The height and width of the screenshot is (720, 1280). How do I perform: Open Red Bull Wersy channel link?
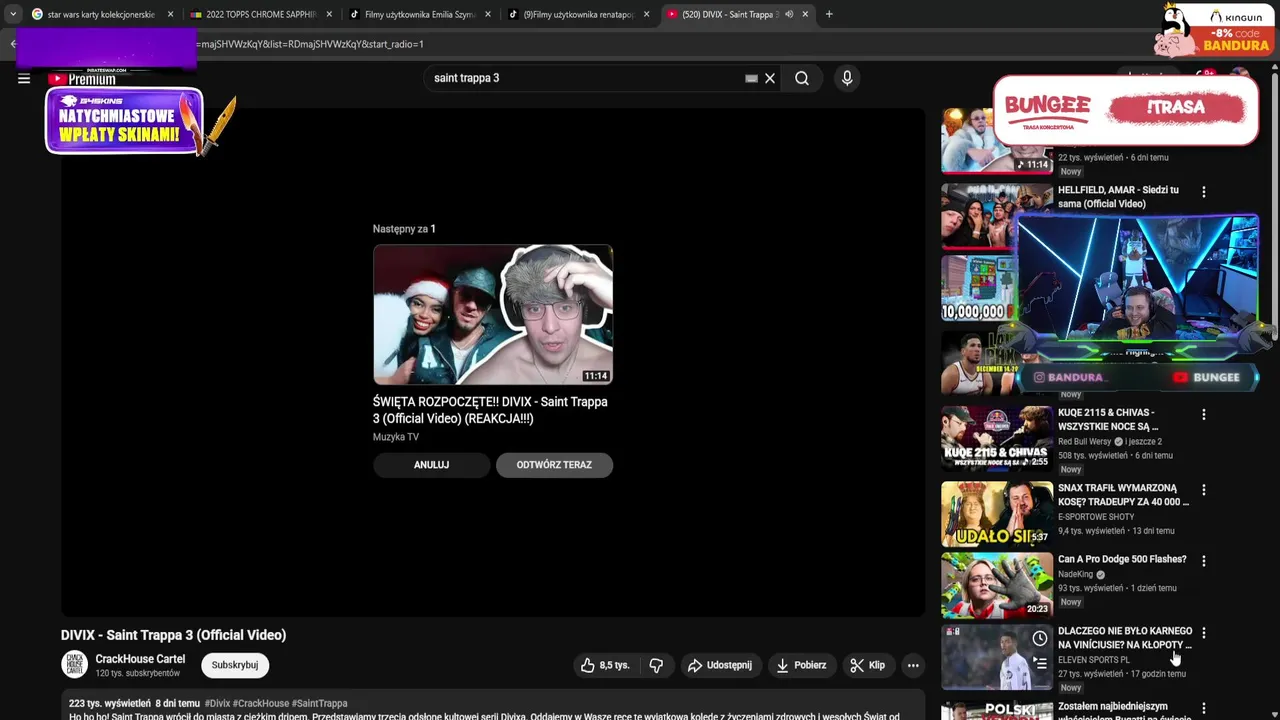click(x=1084, y=441)
